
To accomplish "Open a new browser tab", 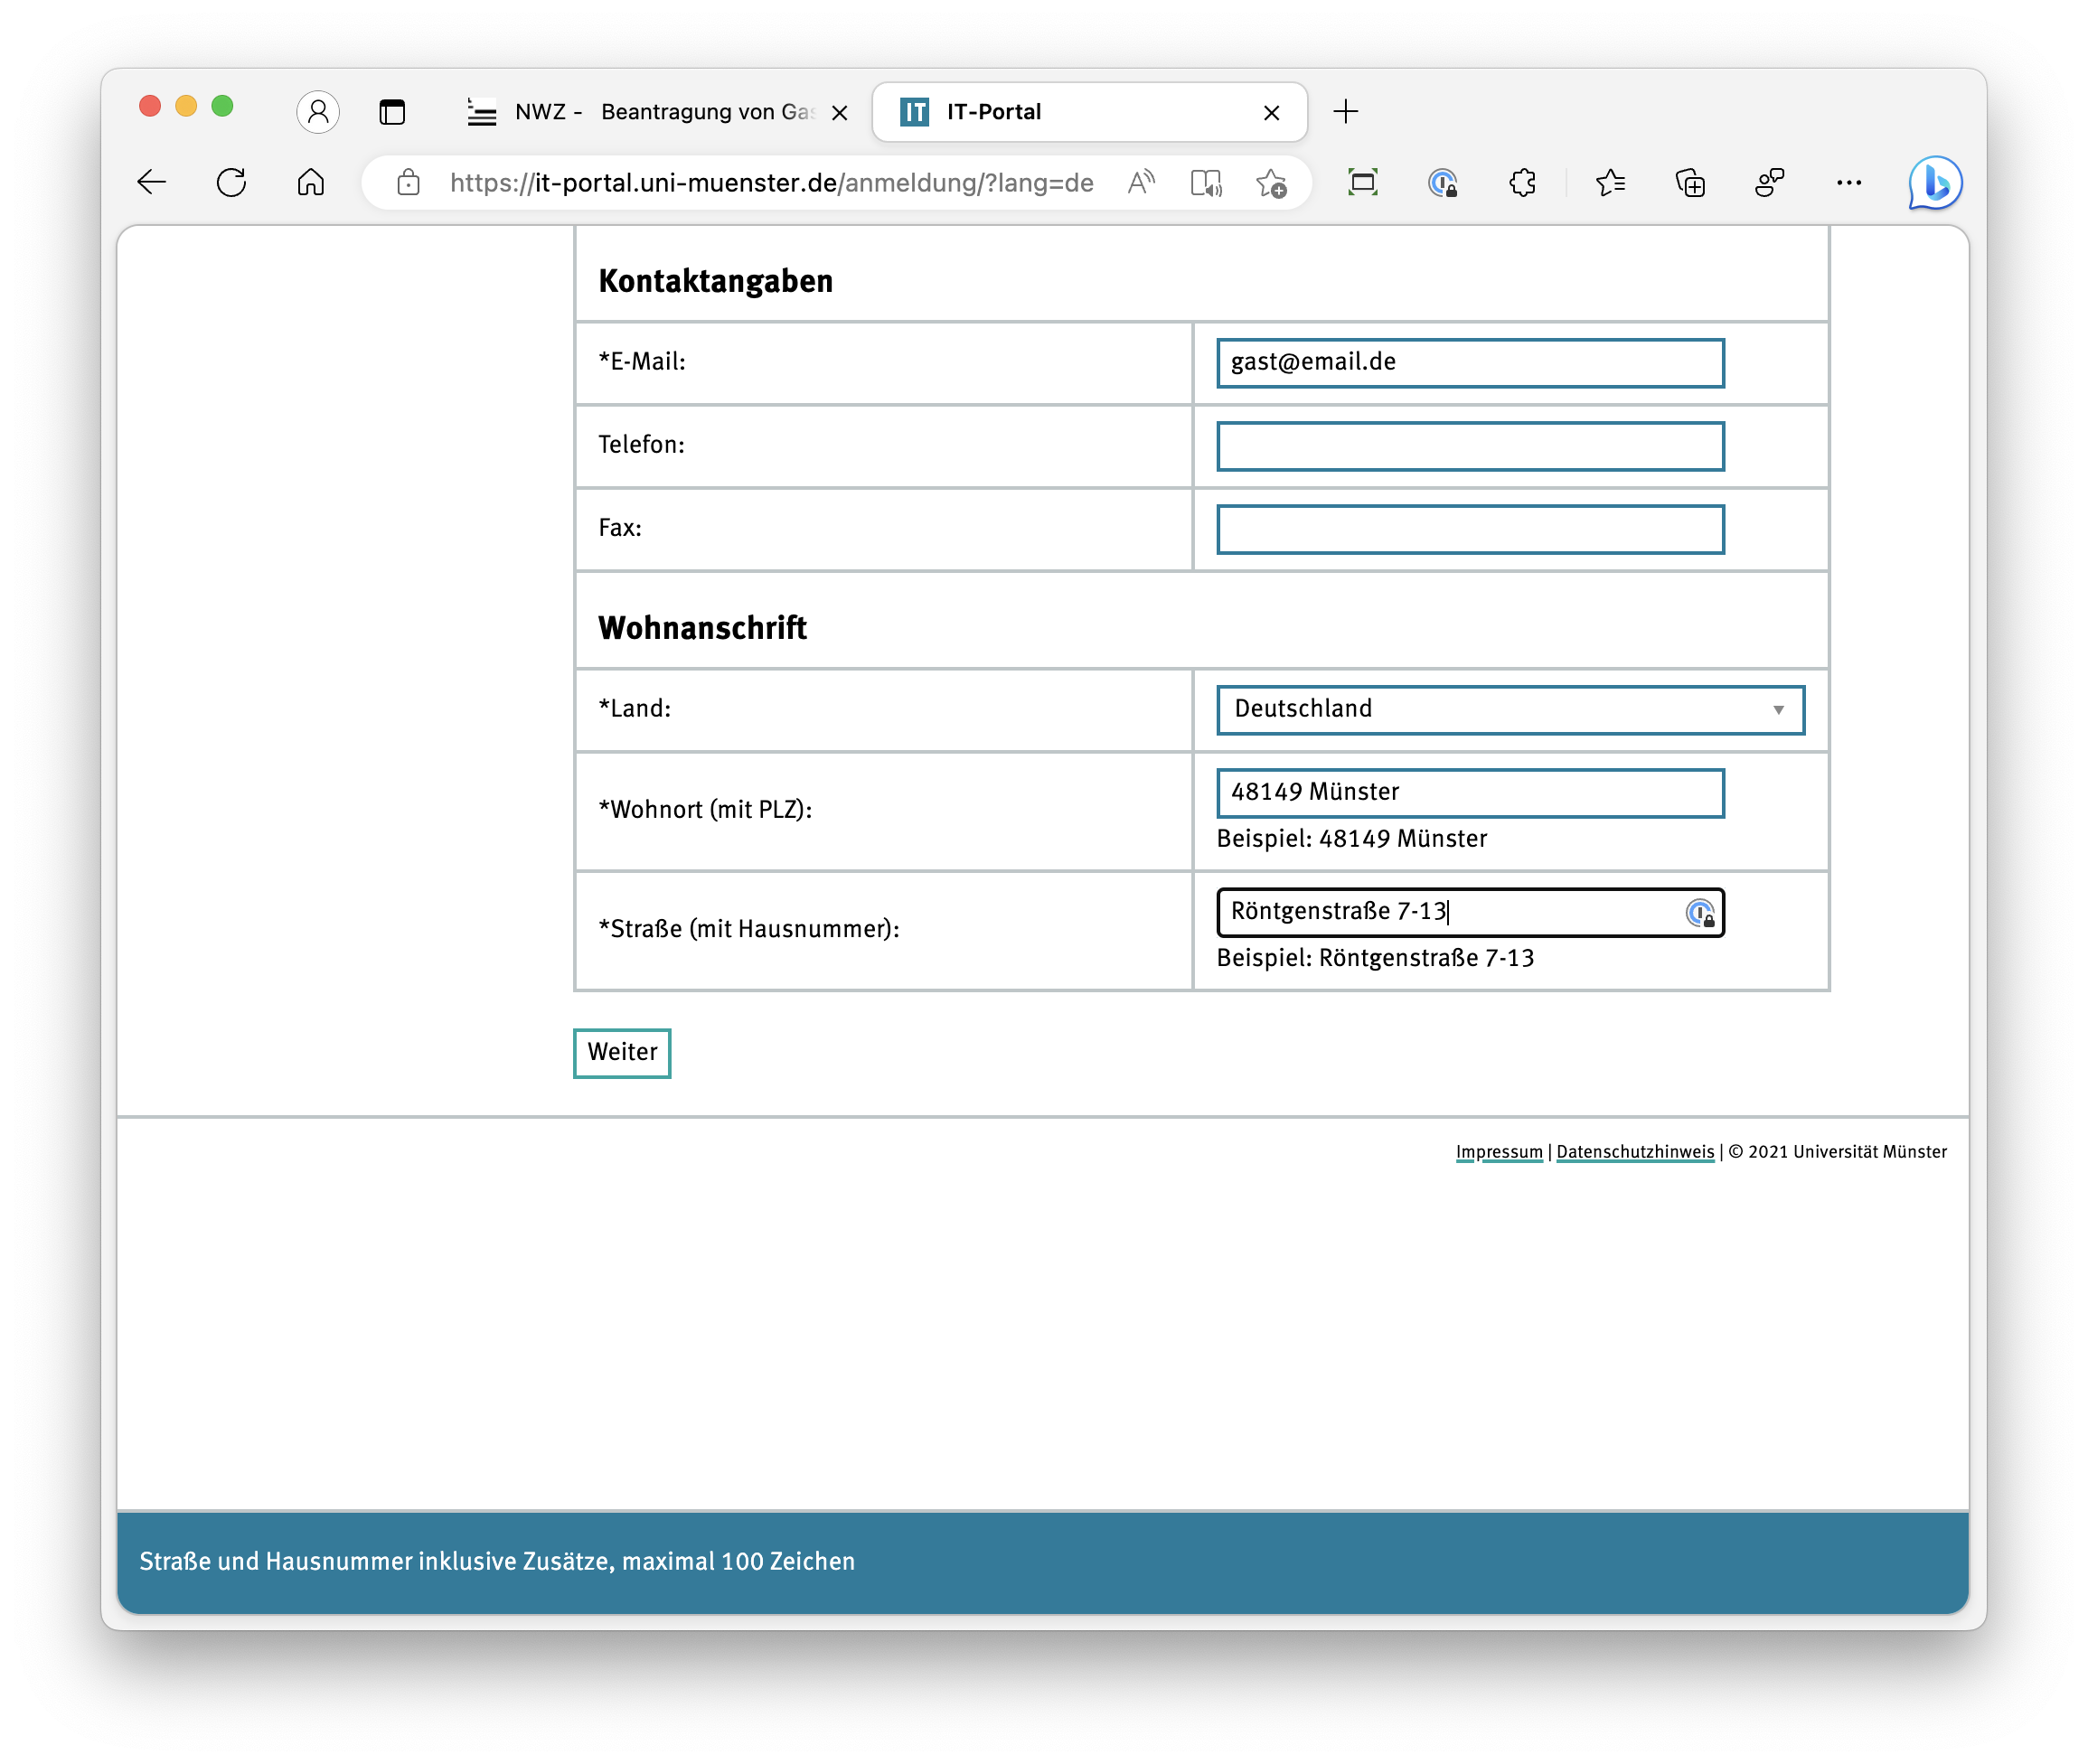I will 1346,112.
